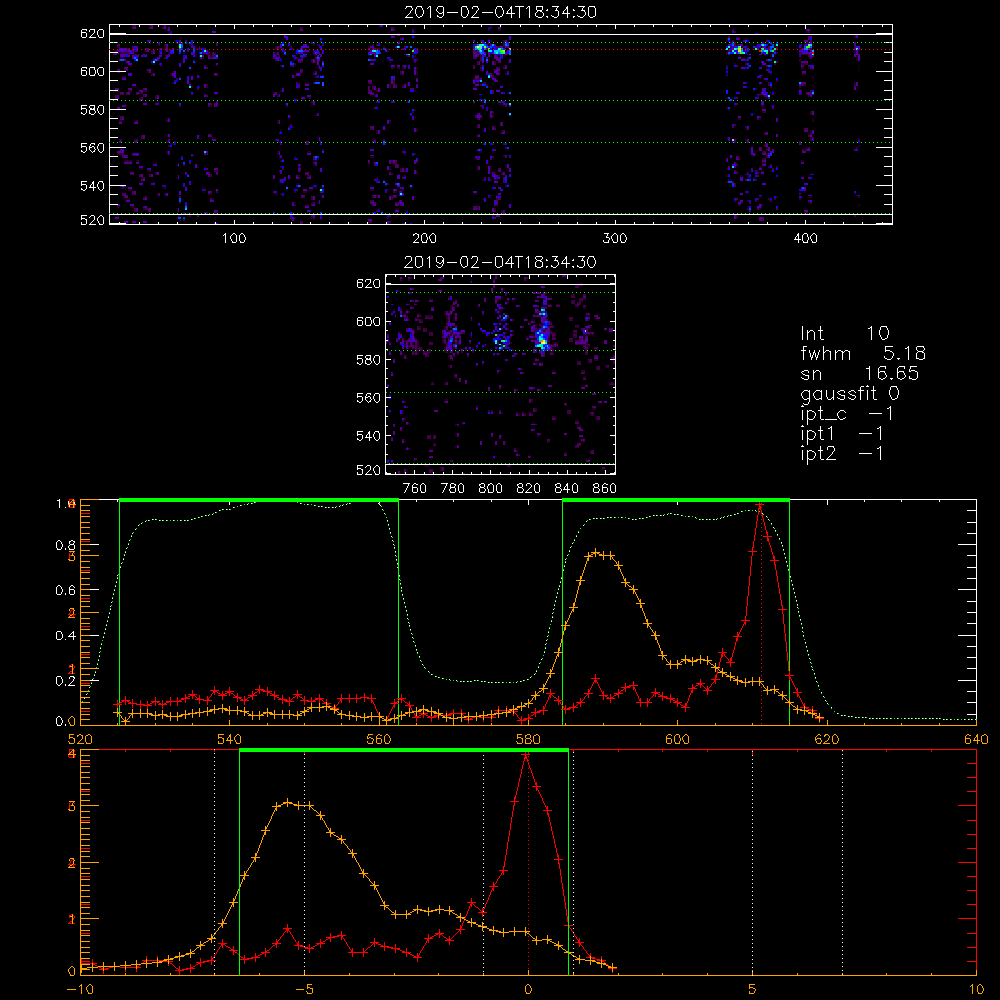Click the bright cluster near x 230 in top spectrogram
Image resolution: width=1000 pixels, height=1000 pixels.
pyautogui.click(x=492, y=48)
